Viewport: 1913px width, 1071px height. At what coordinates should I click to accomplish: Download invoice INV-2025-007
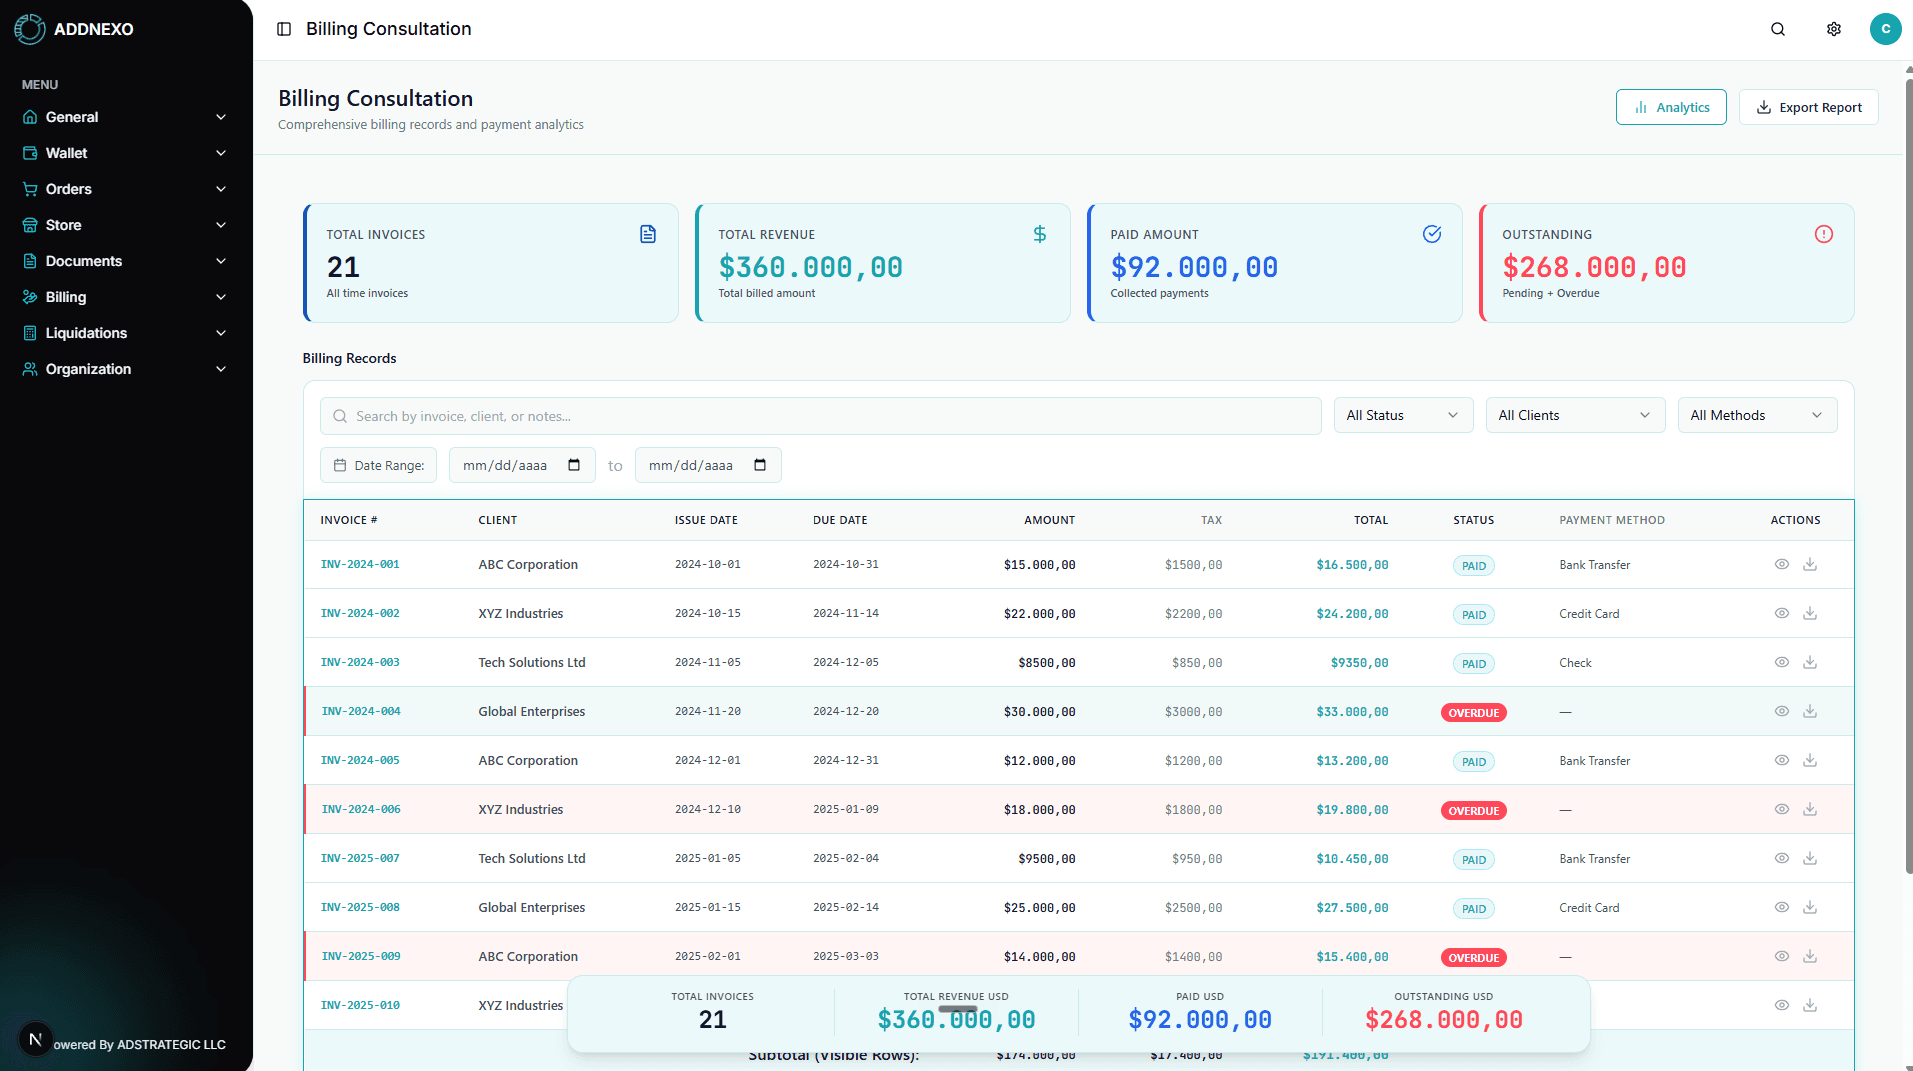pos(1810,858)
